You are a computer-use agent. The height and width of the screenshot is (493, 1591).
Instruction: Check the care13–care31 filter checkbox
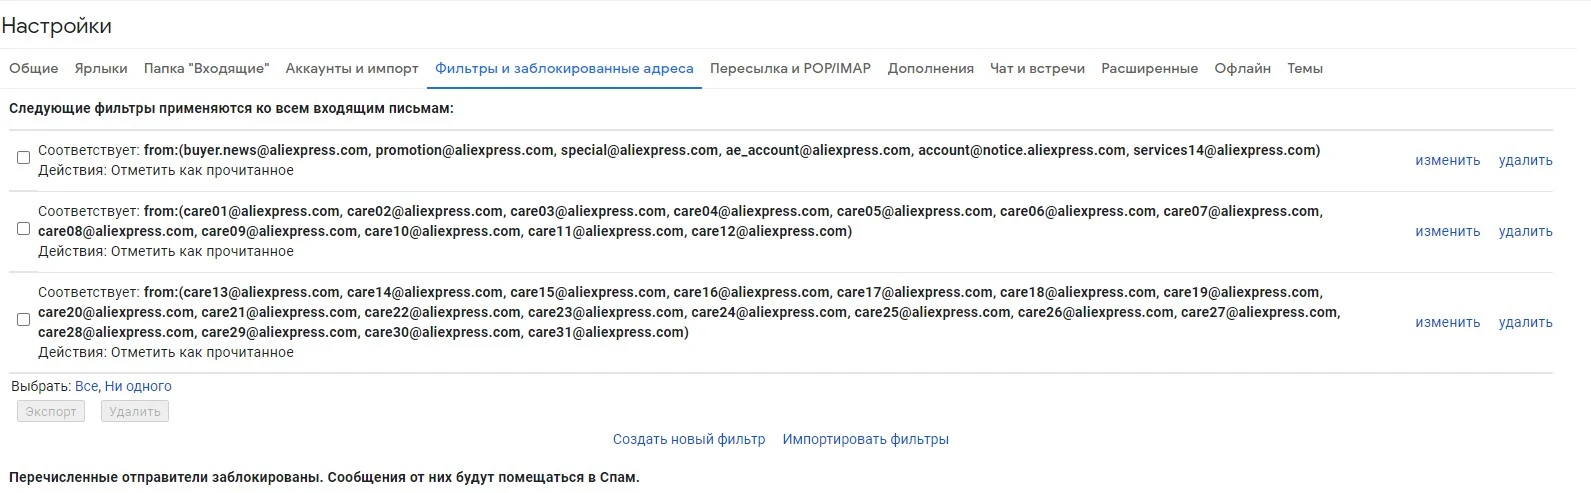(23, 319)
